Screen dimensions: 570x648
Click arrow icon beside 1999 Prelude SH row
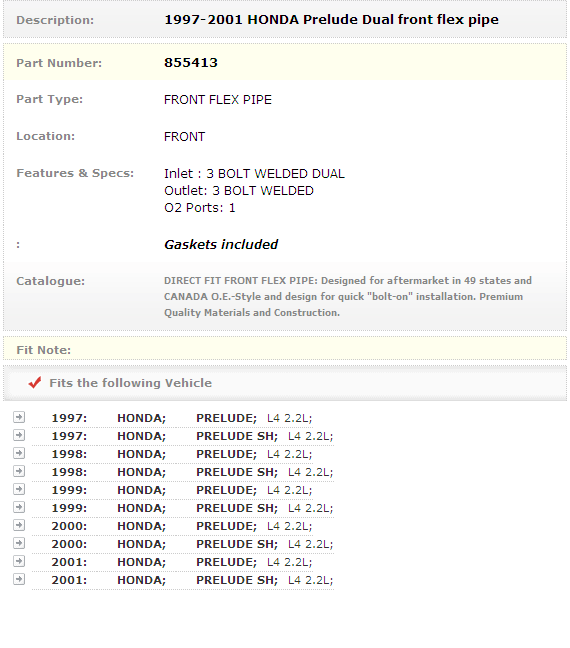click(19, 507)
